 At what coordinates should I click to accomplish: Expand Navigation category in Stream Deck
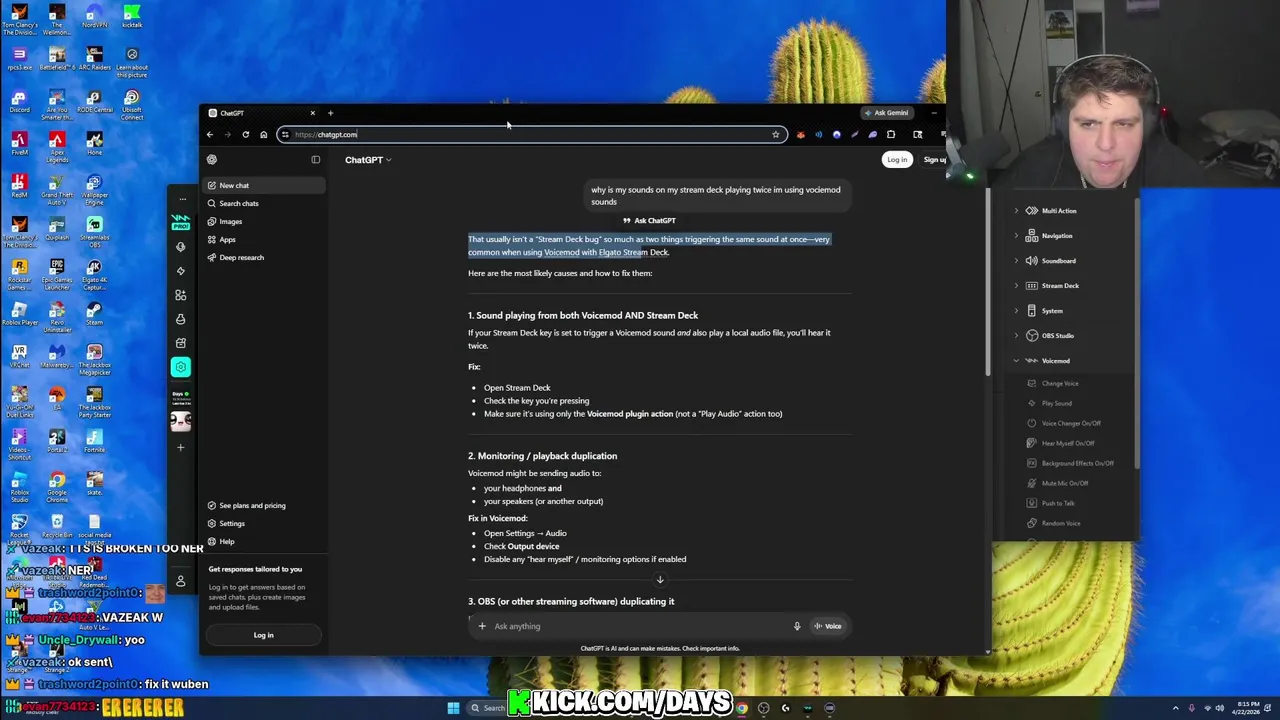point(1016,236)
